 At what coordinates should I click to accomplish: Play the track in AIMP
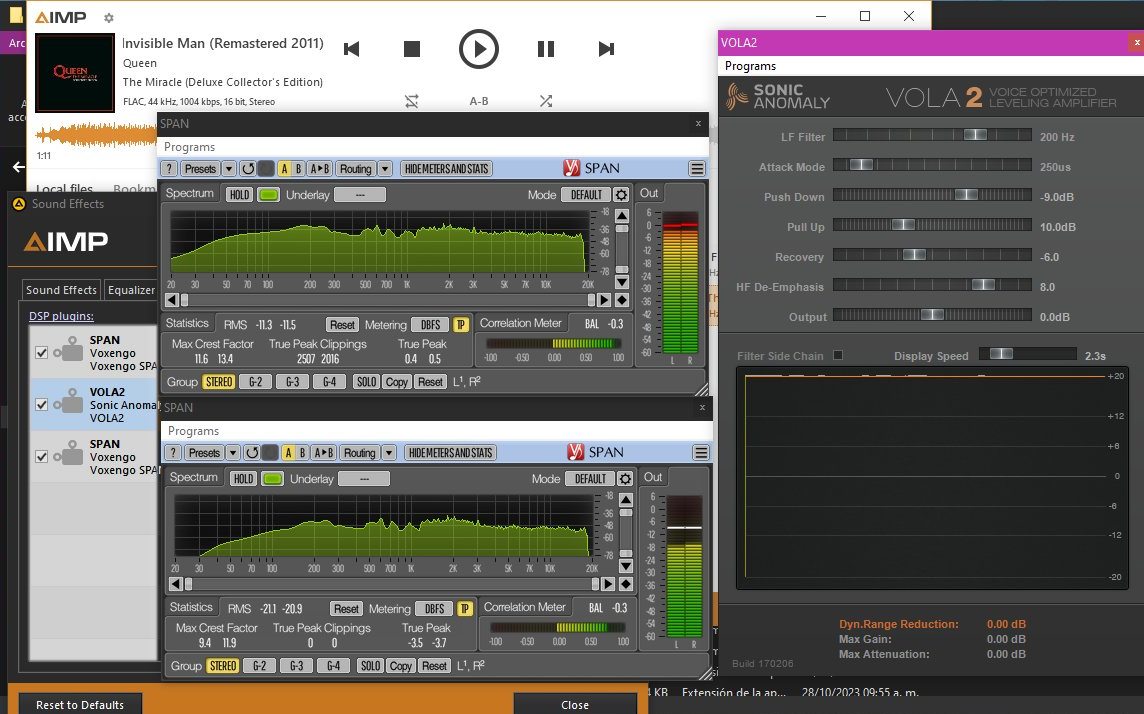point(479,49)
